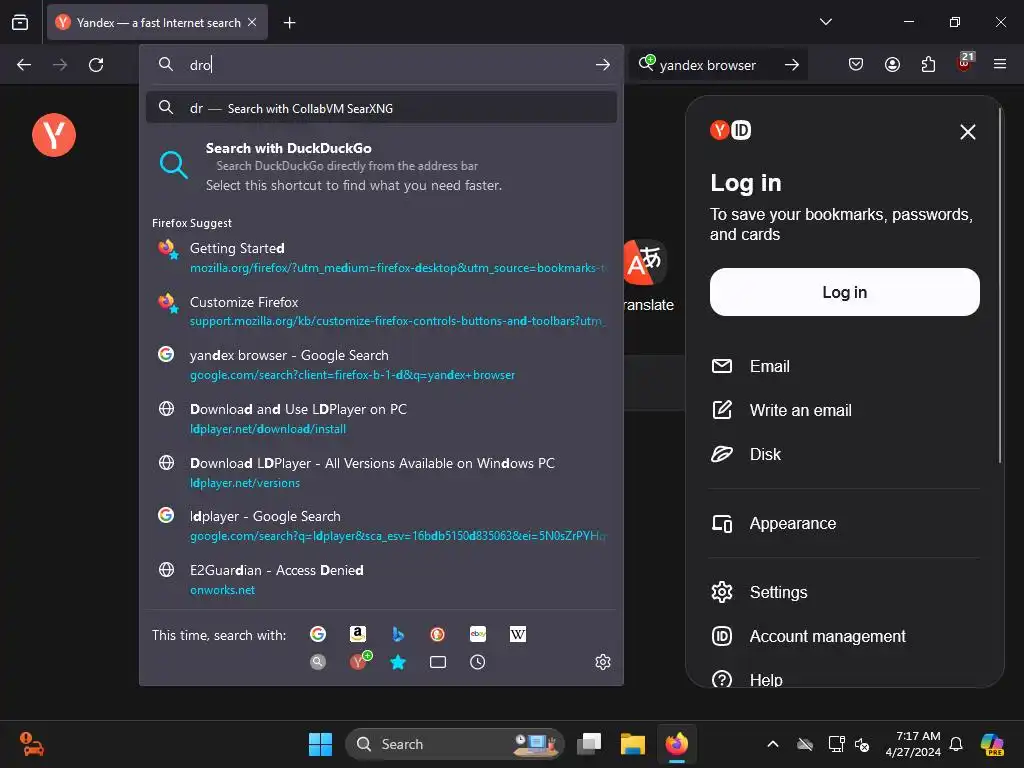Search bookmarks using the star icon

click(x=398, y=662)
